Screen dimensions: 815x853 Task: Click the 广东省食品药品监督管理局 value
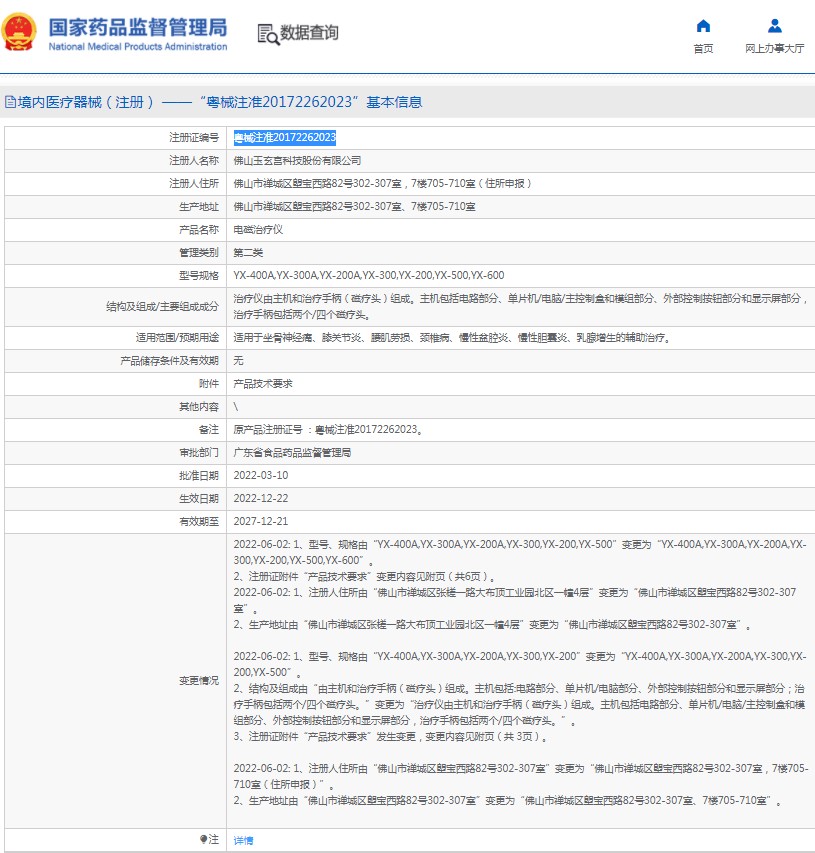point(292,453)
